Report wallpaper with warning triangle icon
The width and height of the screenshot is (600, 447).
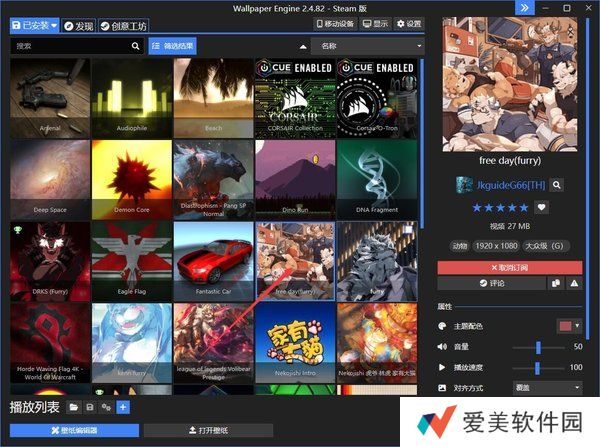click(574, 283)
